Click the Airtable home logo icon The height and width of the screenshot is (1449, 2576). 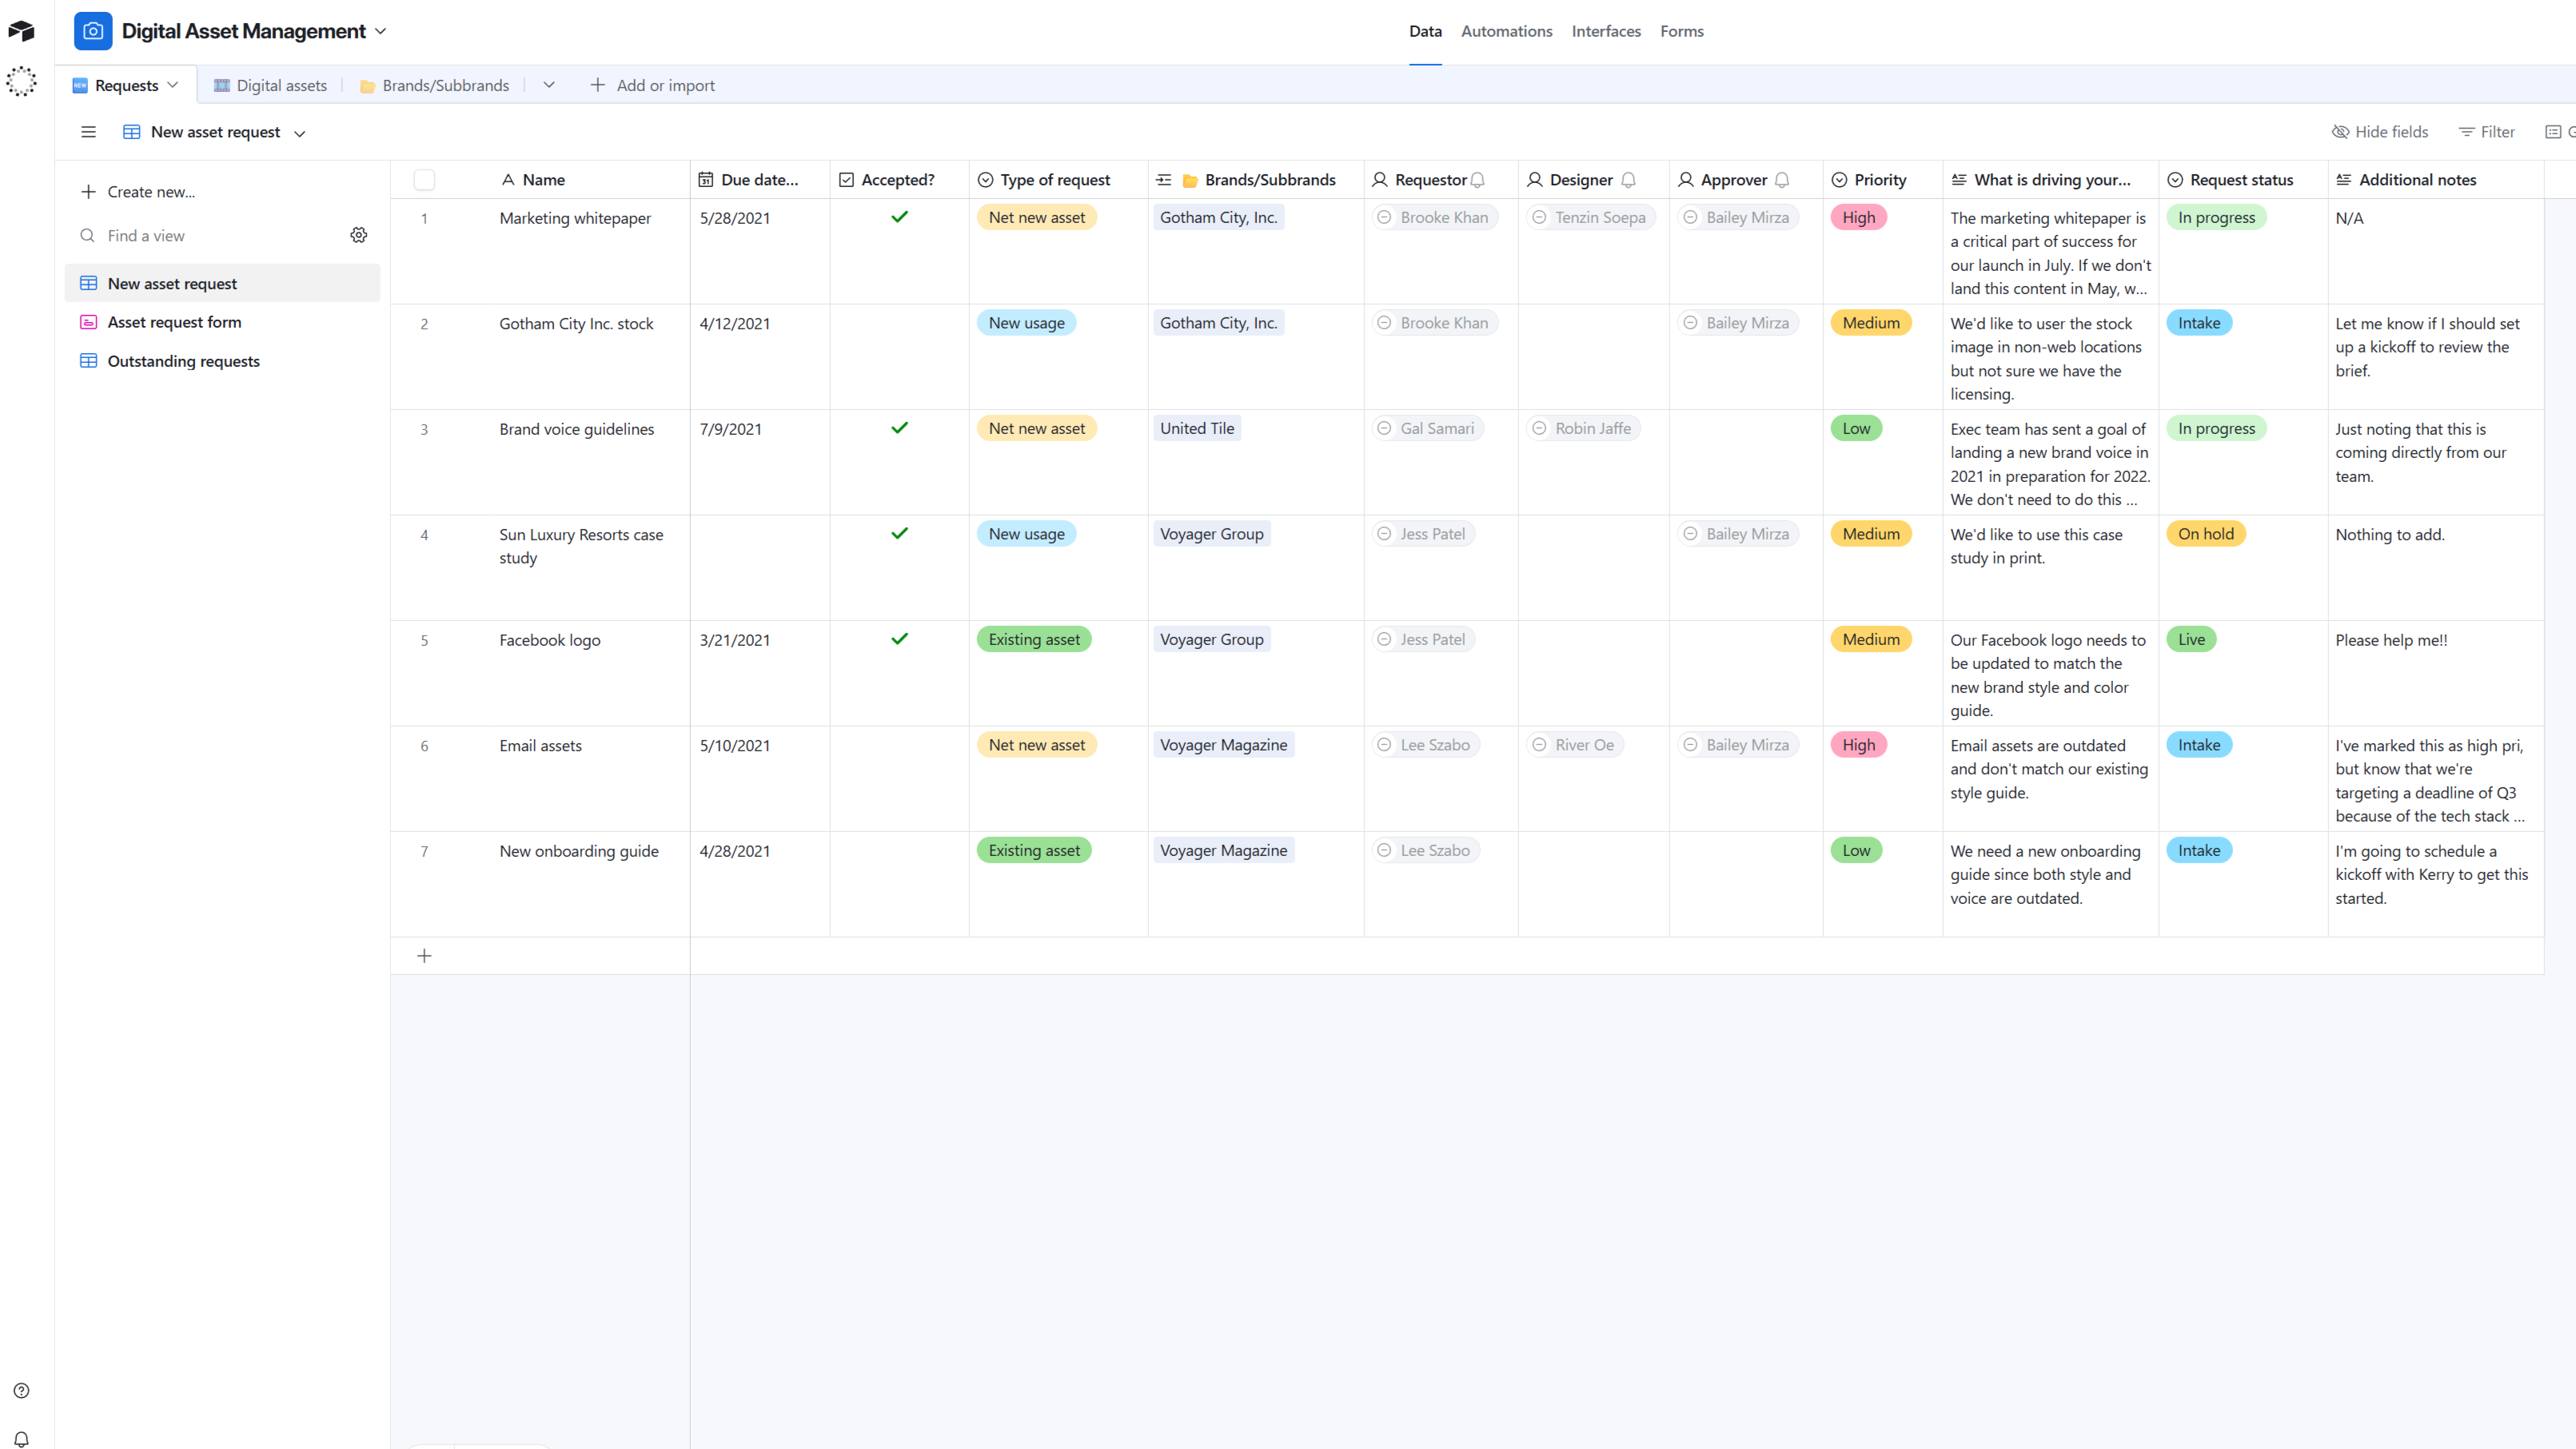tap(21, 31)
